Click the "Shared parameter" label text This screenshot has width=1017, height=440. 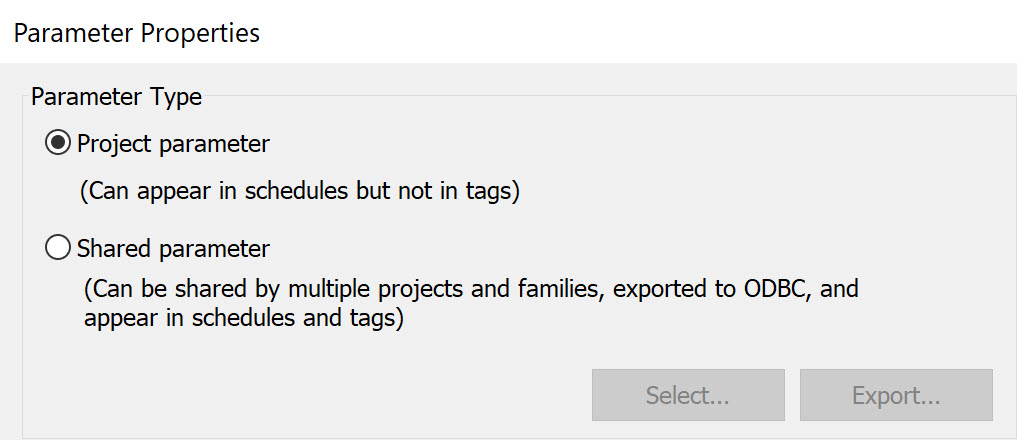tap(173, 248)
